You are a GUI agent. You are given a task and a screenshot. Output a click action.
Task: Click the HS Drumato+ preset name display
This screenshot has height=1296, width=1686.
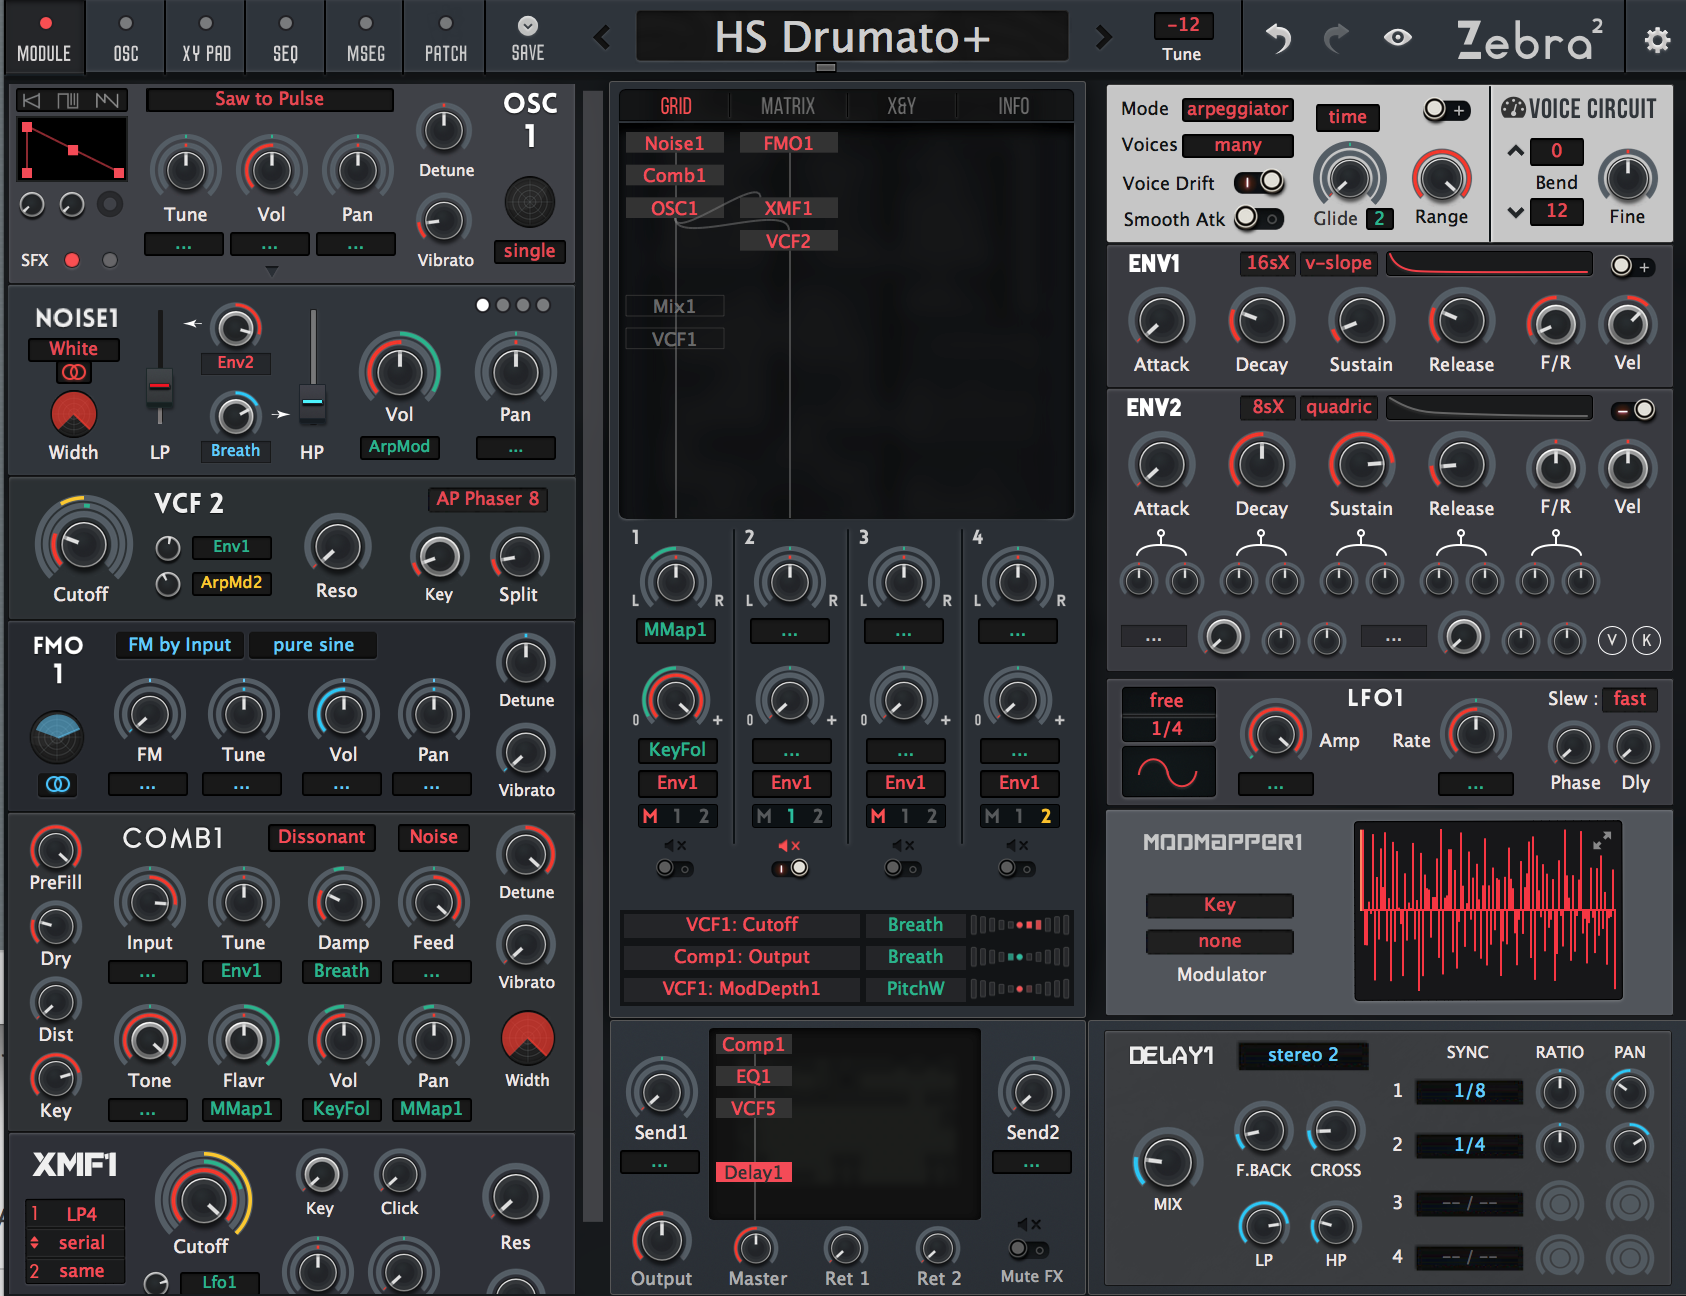[852, 38]
